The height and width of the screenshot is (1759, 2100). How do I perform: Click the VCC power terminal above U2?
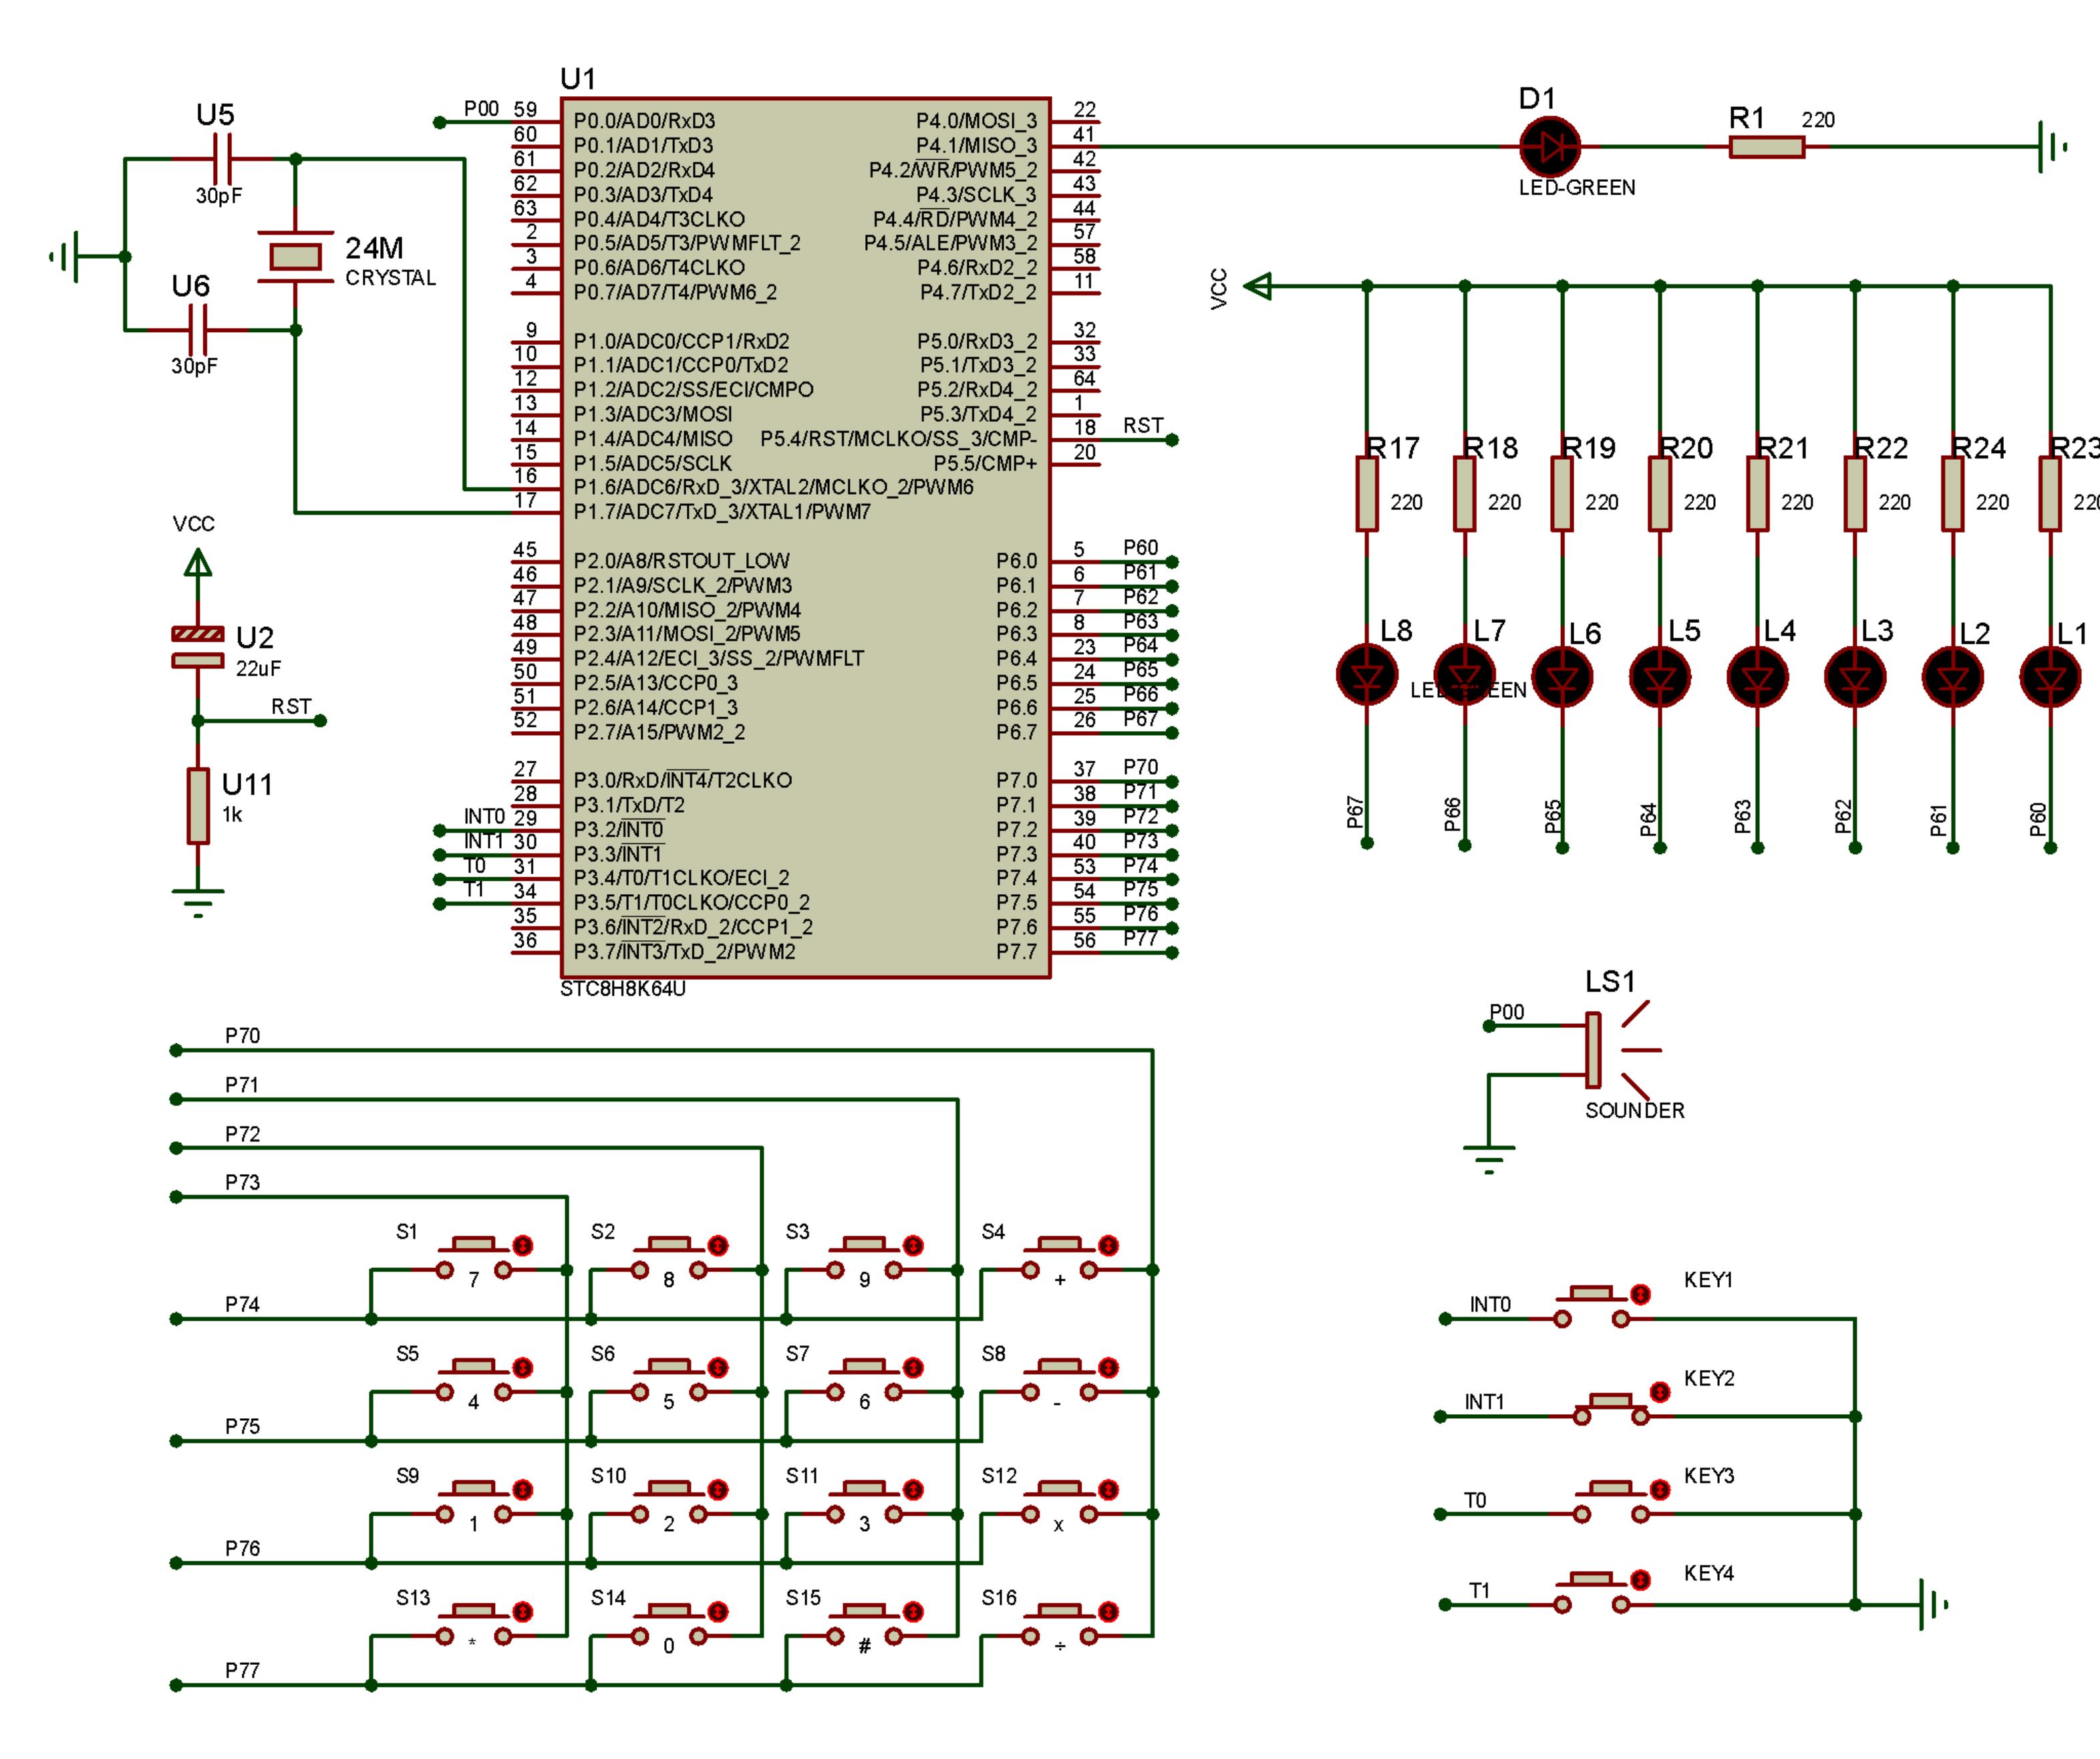tap(198, 565)
